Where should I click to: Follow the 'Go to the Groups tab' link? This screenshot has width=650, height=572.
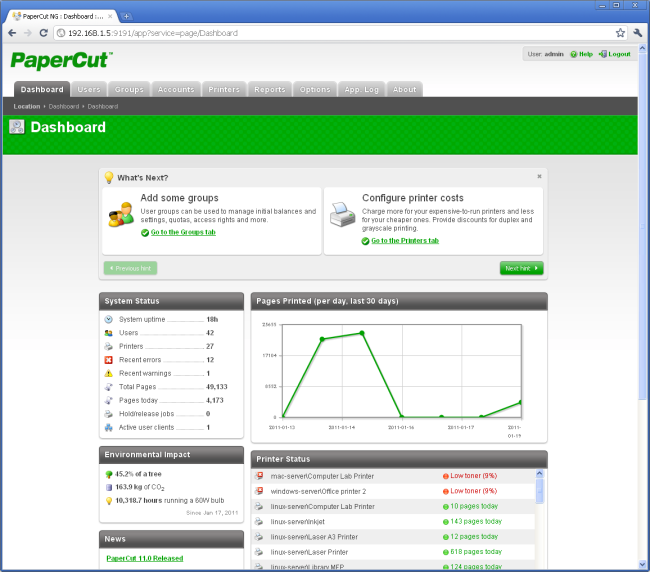182,232
